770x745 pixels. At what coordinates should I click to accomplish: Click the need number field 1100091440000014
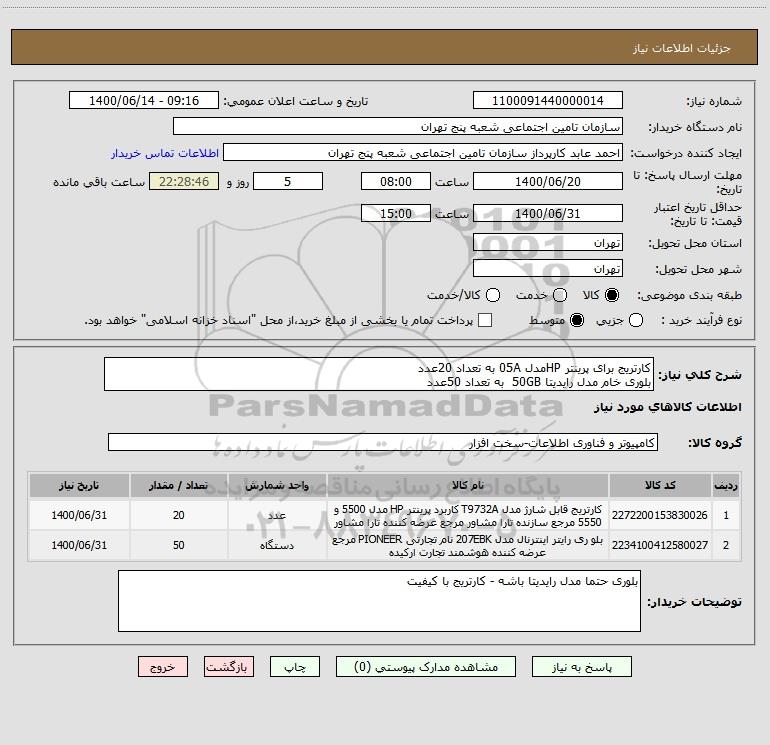[548, 101]
